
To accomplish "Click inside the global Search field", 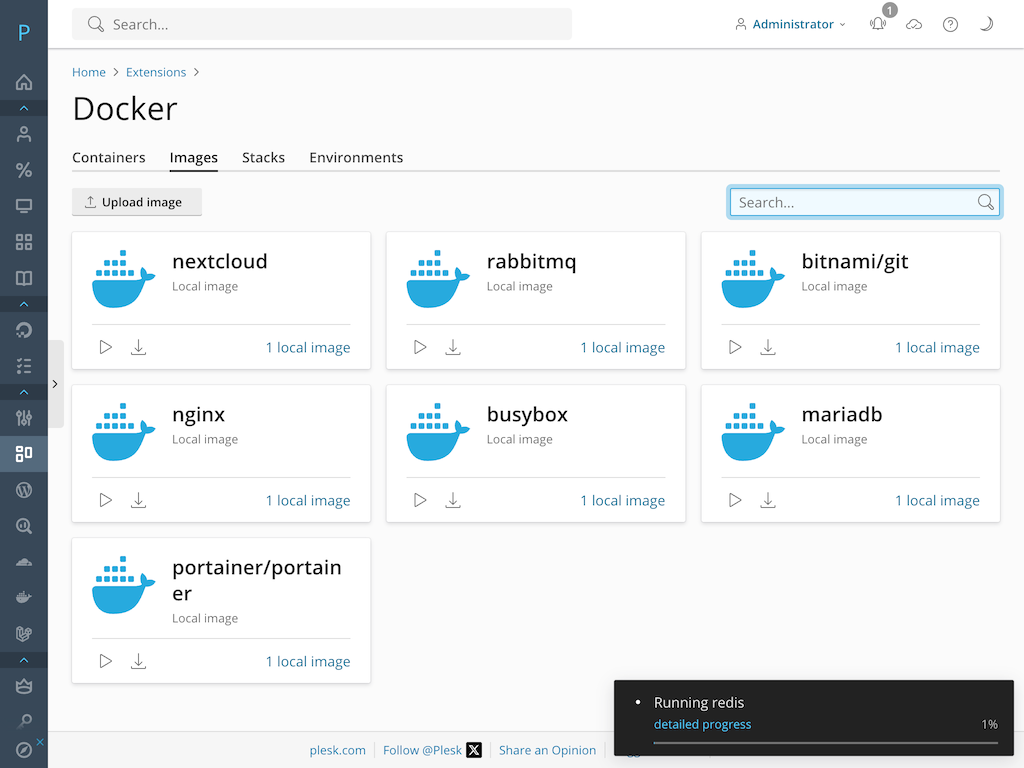I will point(320,23).
